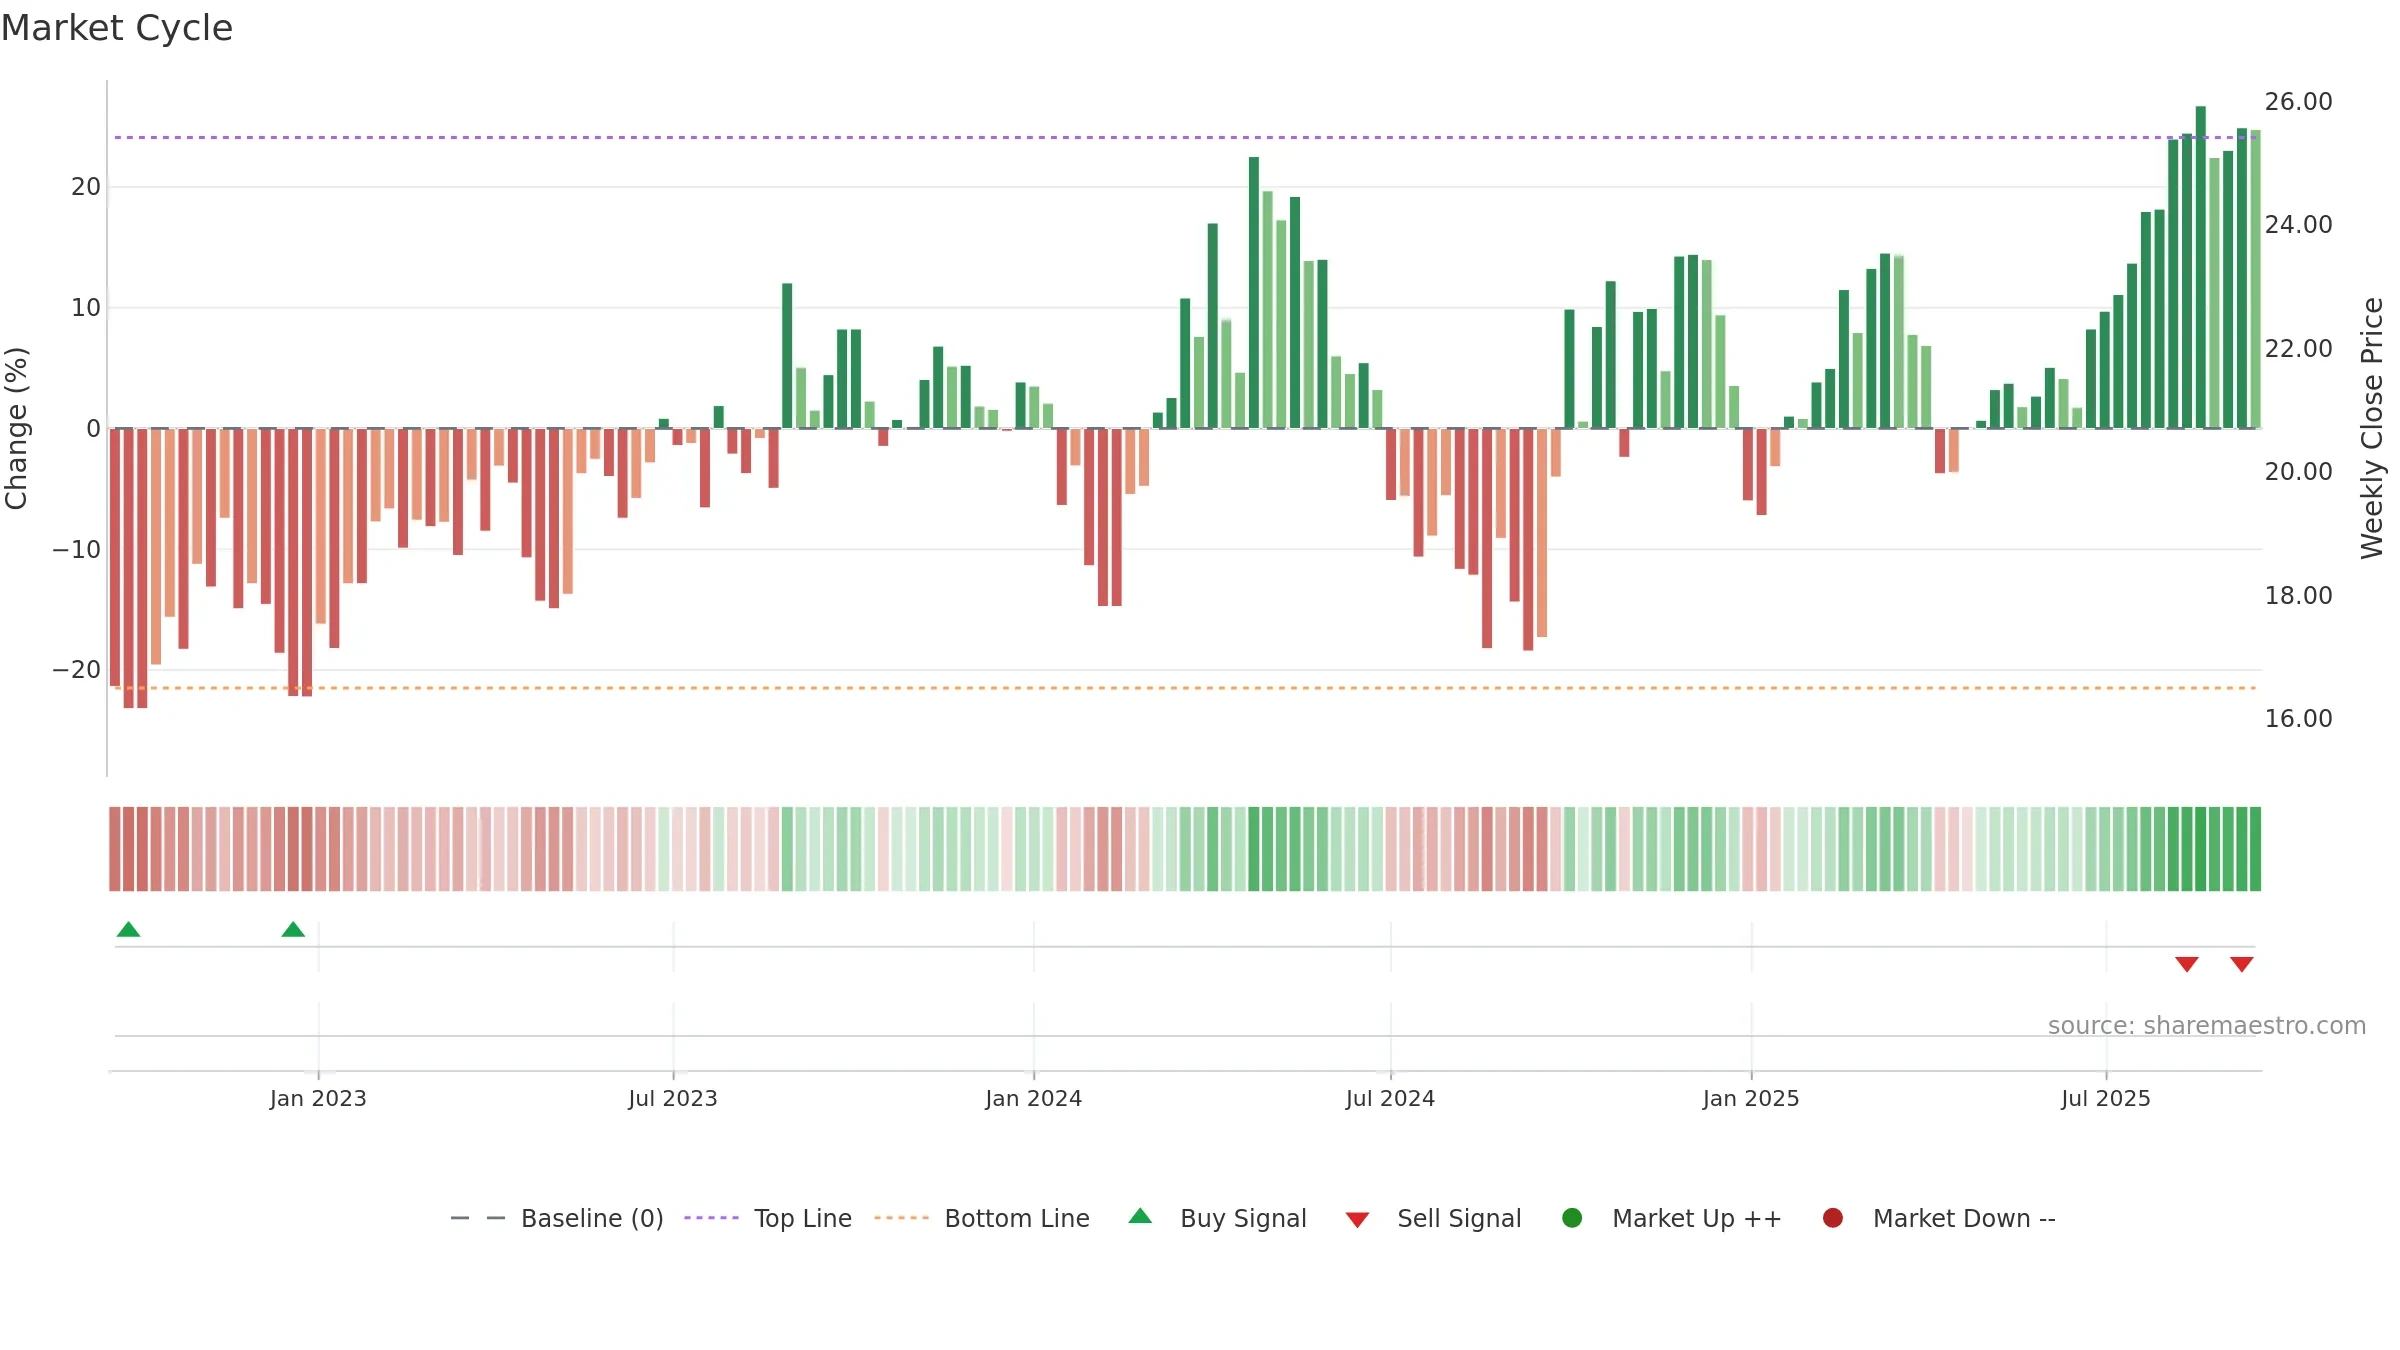This screenshot has height=1350, width=2400.
Task: Click the Market Up ++ green dot
Action: pos(1572,1218)
